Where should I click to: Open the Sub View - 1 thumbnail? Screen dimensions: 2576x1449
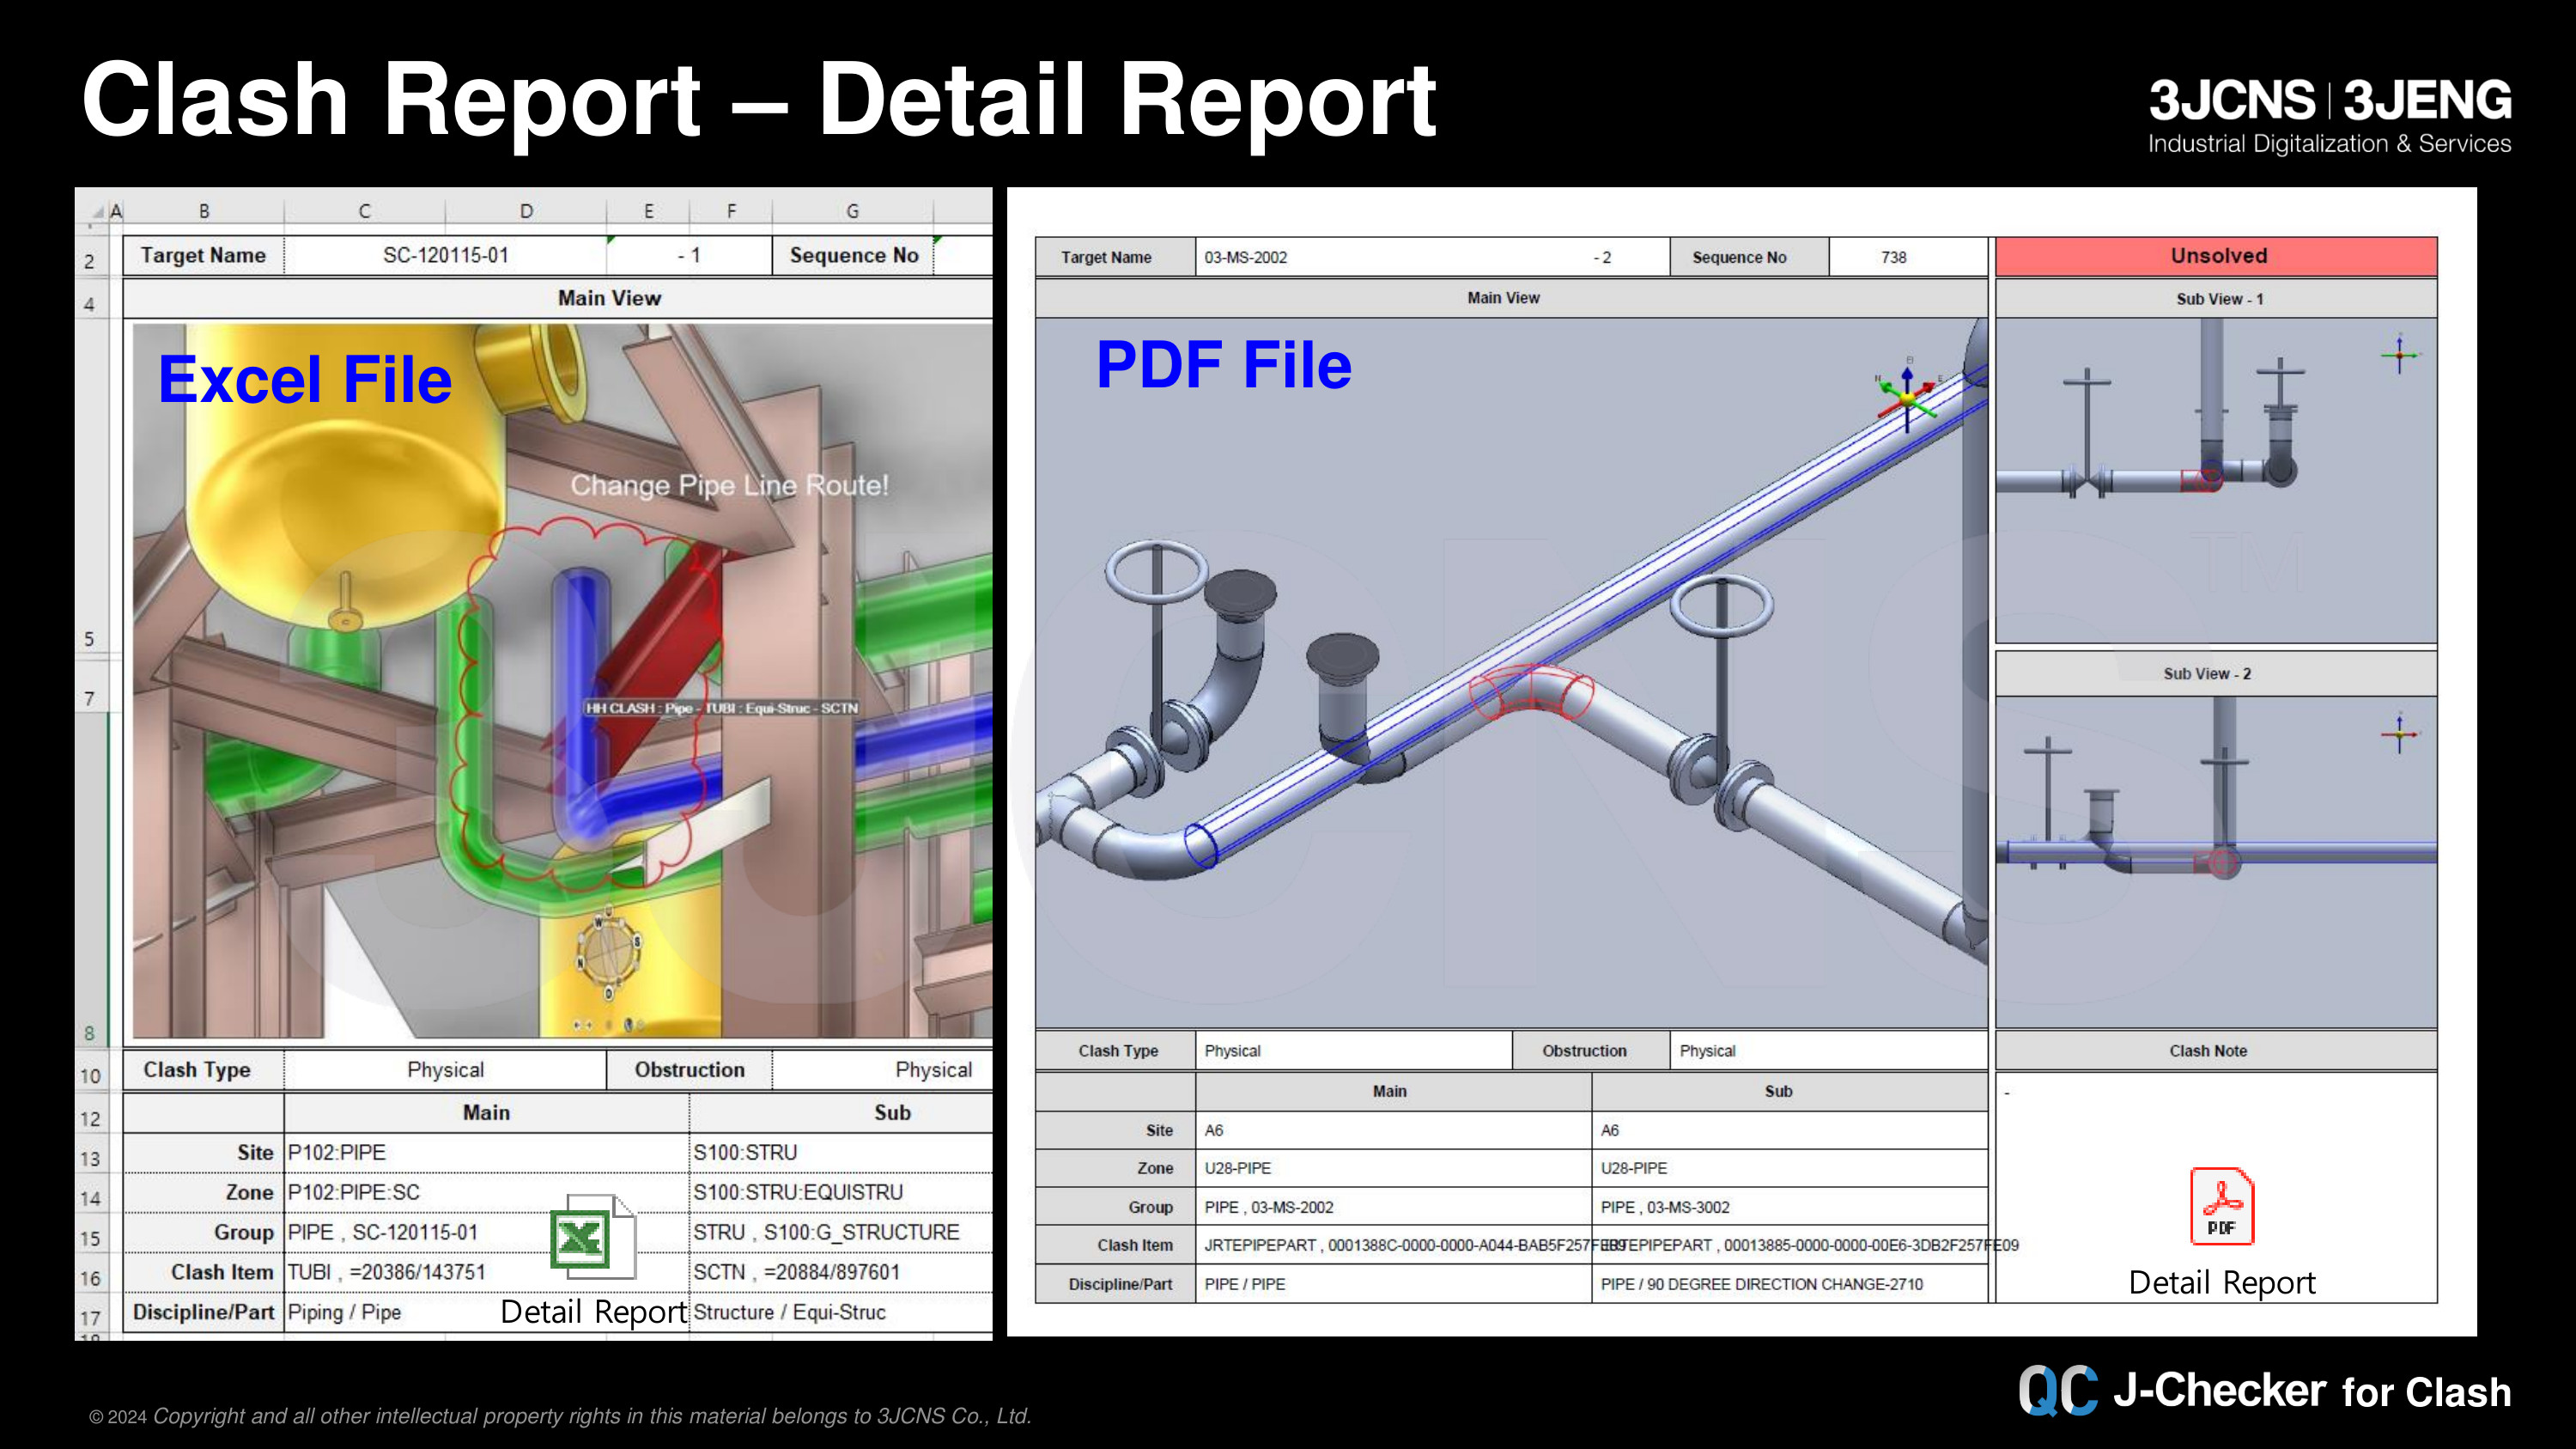tap(2217, 481)
